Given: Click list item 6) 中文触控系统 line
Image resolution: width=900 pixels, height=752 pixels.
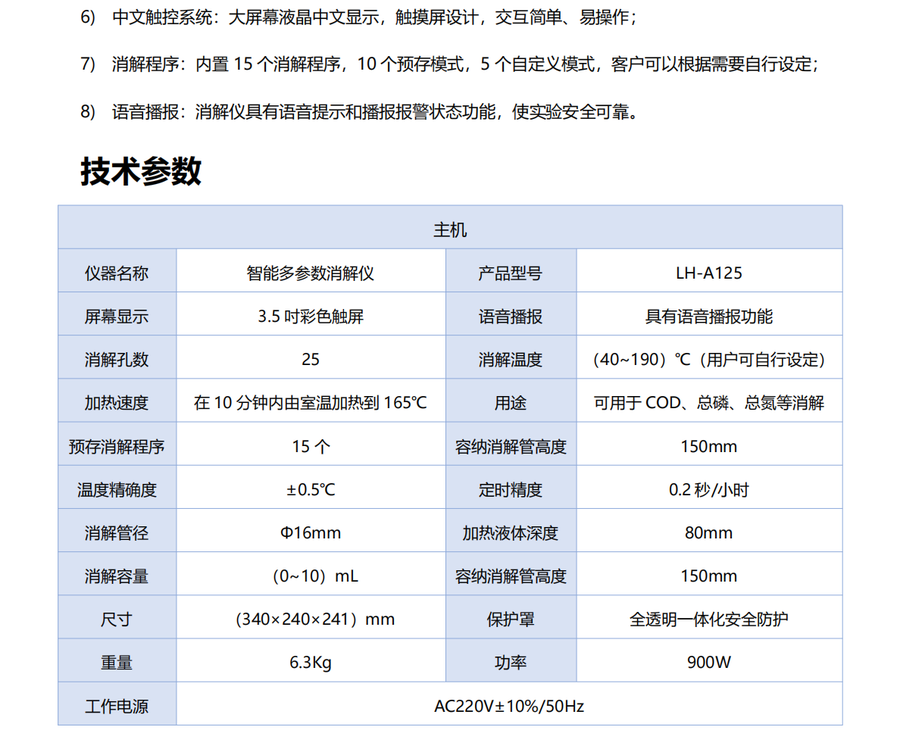Looking at the screenshot, I should [x=359, y=17].
